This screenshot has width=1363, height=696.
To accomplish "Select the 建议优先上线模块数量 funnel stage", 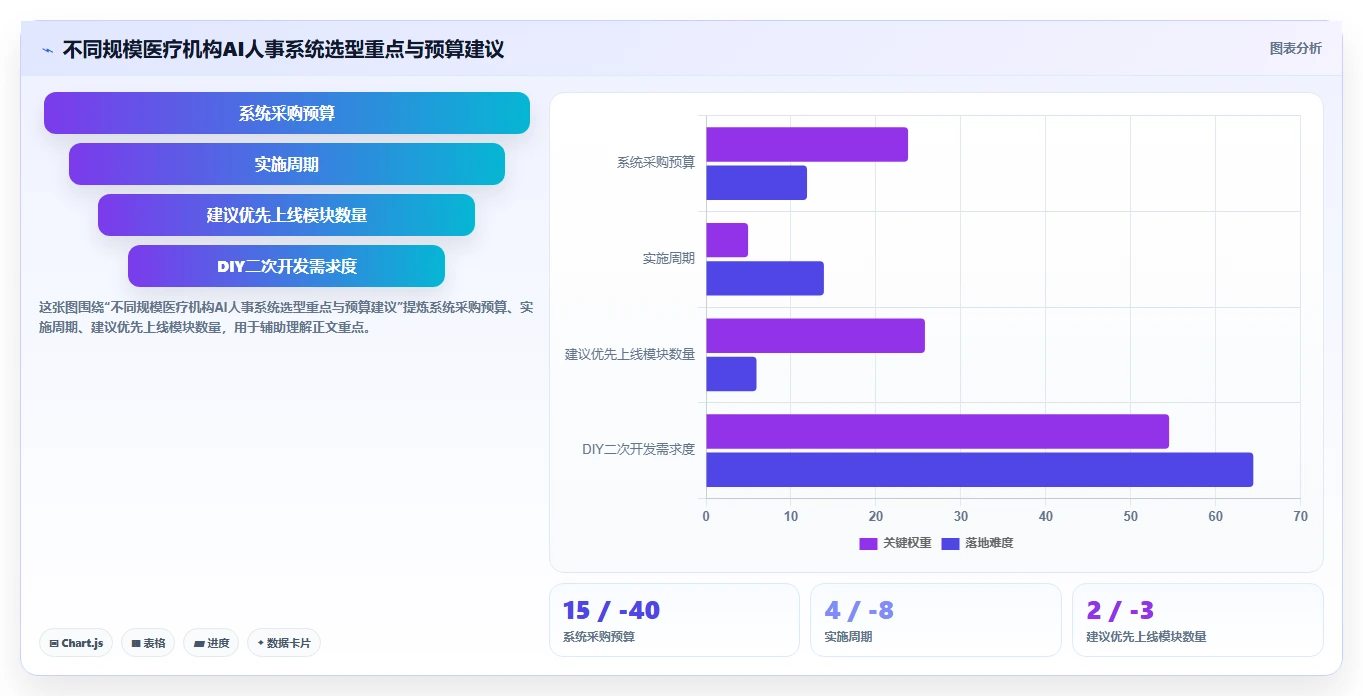I will [287, 215].
